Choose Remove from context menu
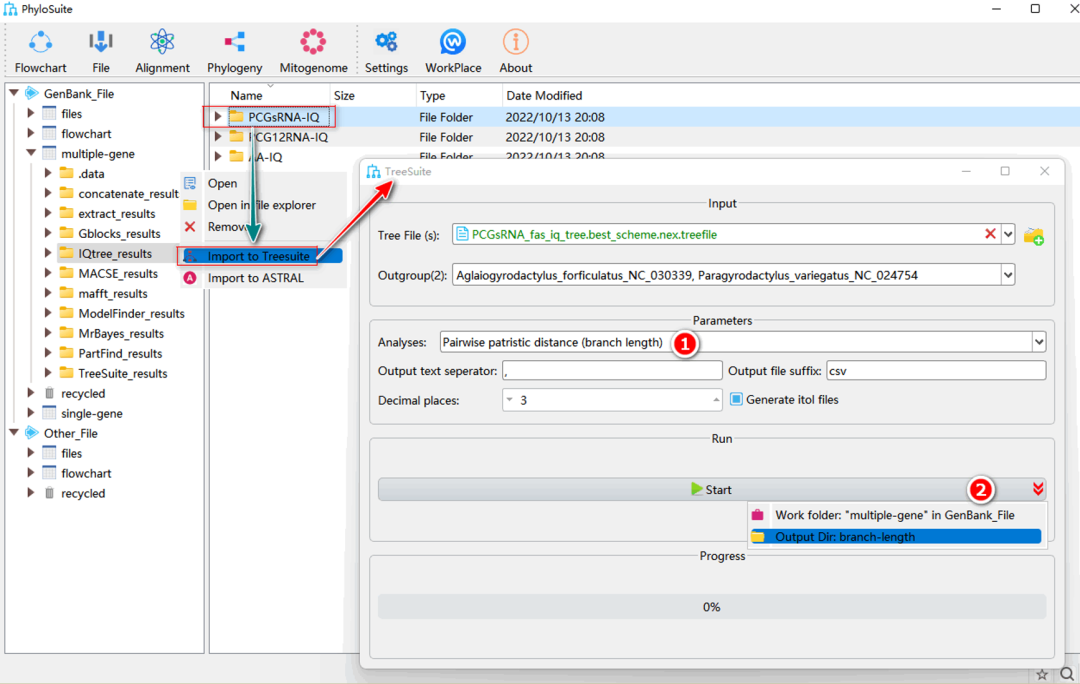The width and height of the screenshot is (1080, 684). click(x=226, y=227)
